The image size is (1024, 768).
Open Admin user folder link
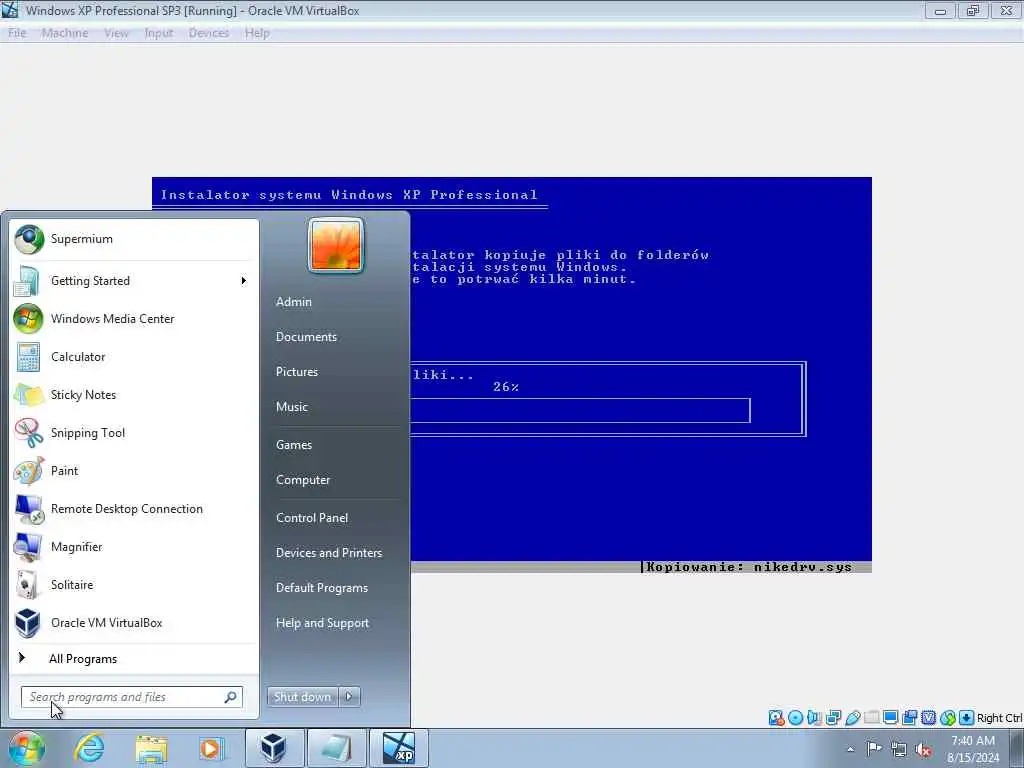tap(294, 302)
